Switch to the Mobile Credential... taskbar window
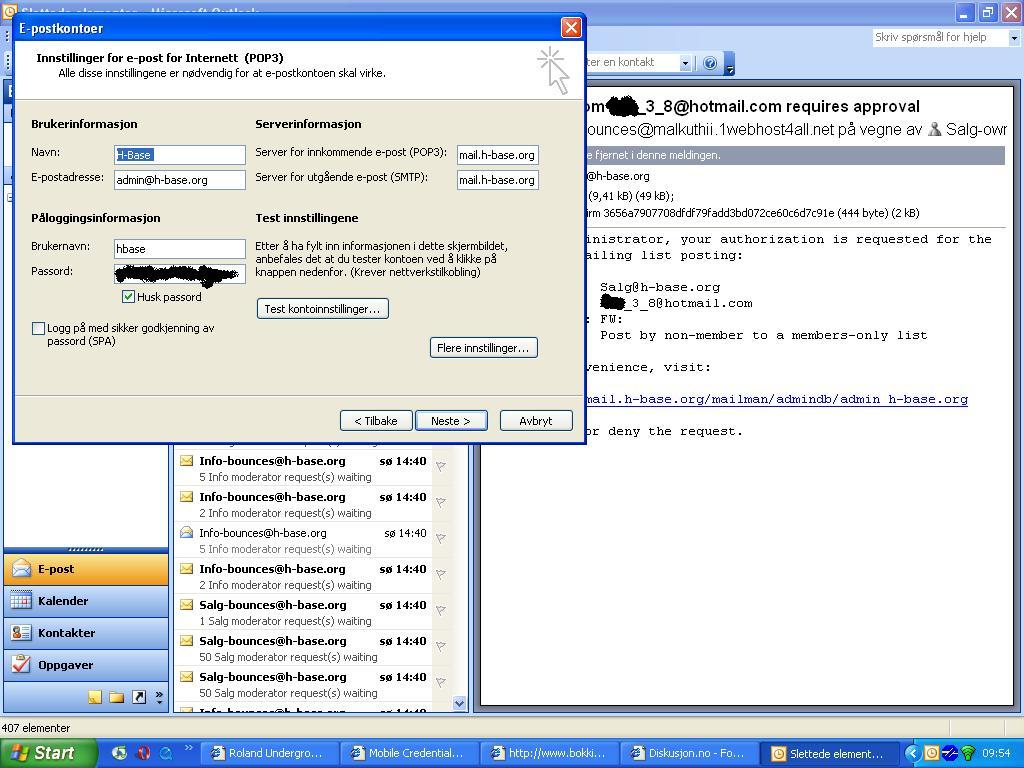 409,753
